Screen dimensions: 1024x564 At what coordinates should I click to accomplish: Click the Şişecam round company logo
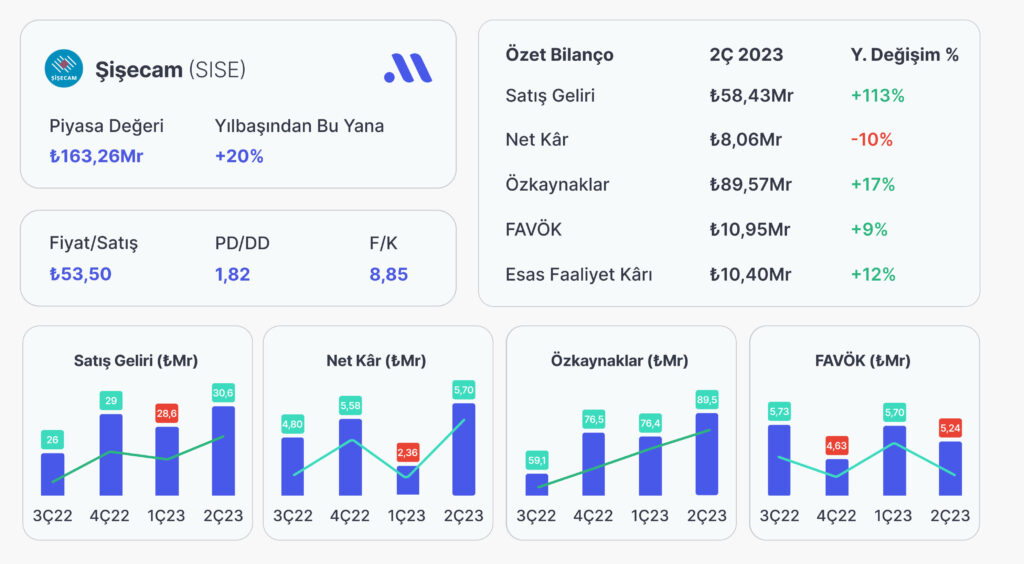click(x=64, y=69)
